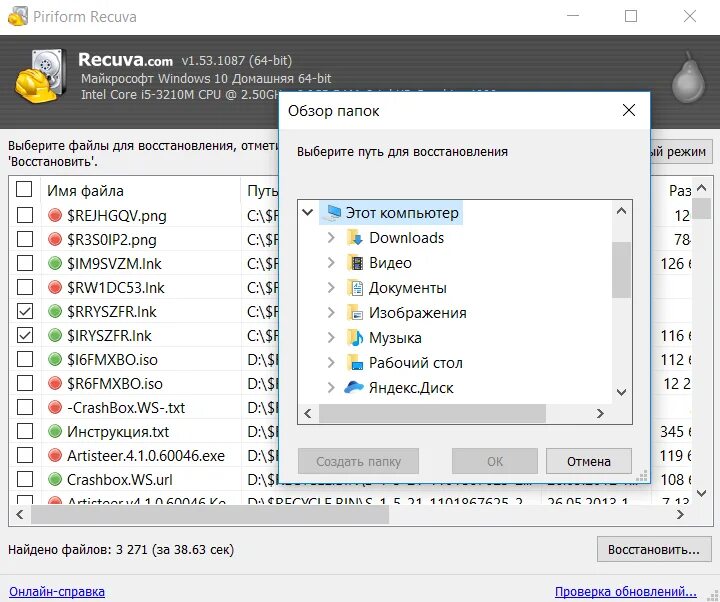Click the green status dot for Инструкция.txt

click(55, 431)
